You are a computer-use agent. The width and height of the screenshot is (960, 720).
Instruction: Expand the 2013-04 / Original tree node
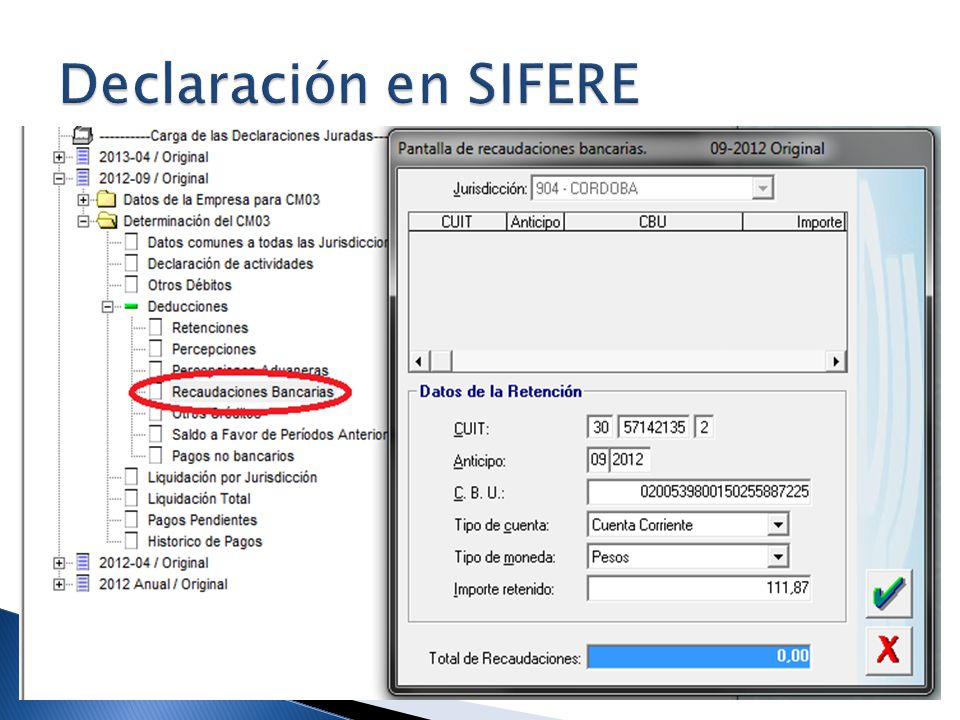(59, 157)
